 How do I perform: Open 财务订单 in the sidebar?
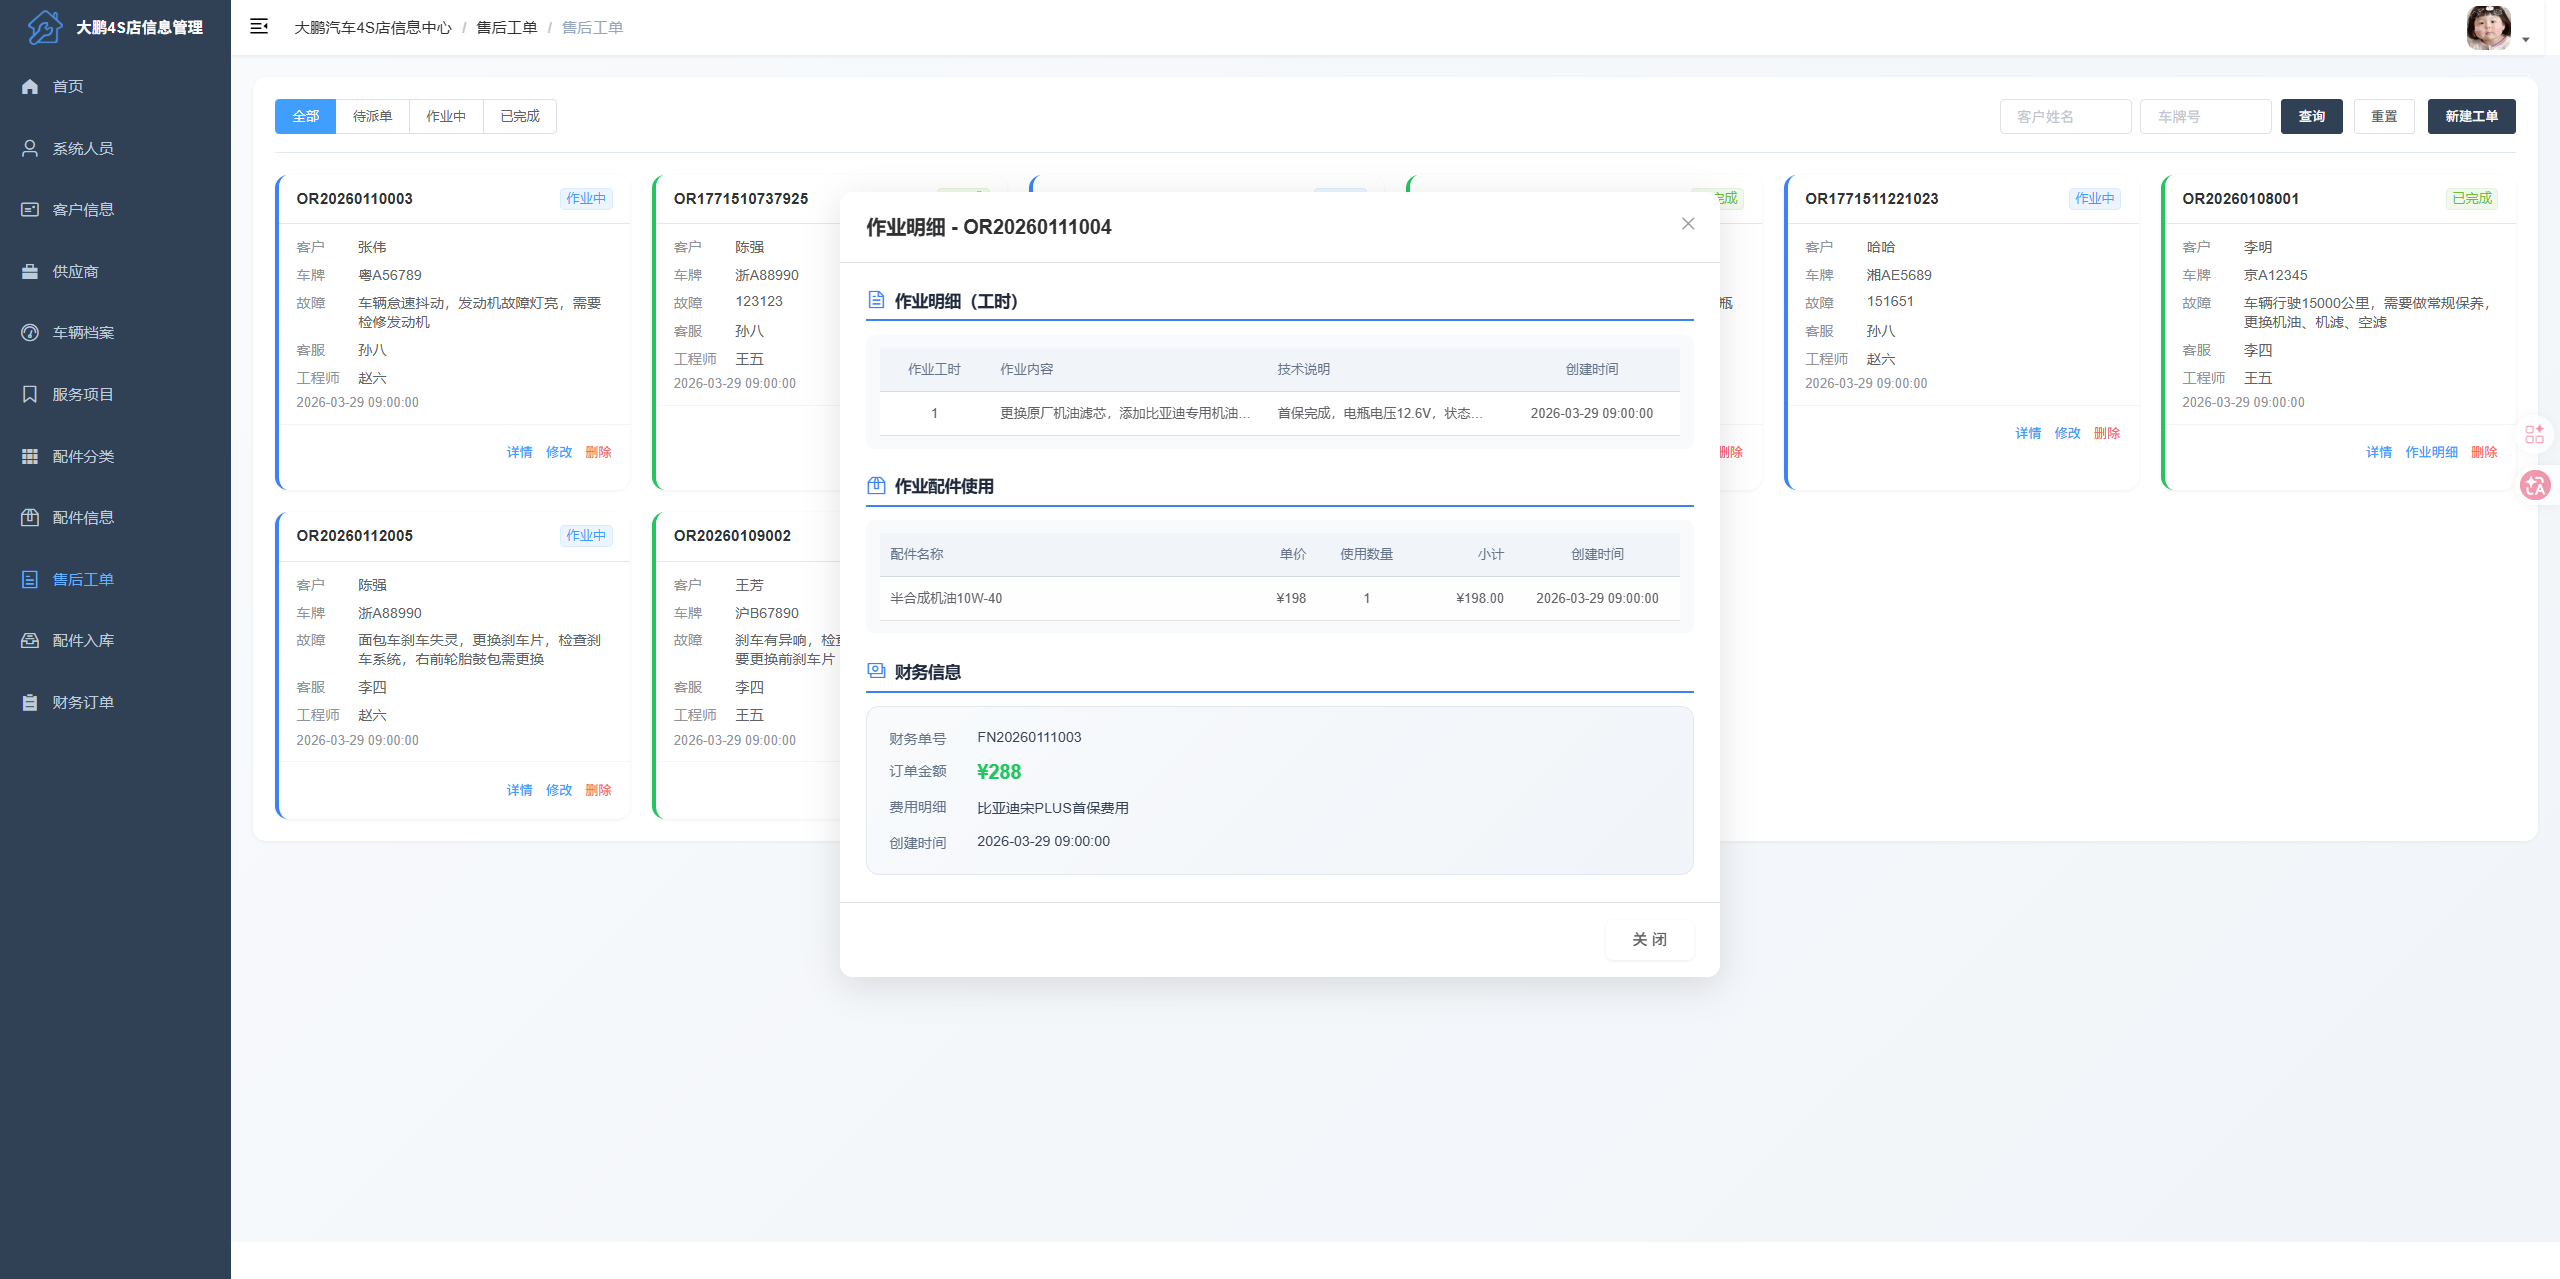pyautogui.click(x=115, y=702)
